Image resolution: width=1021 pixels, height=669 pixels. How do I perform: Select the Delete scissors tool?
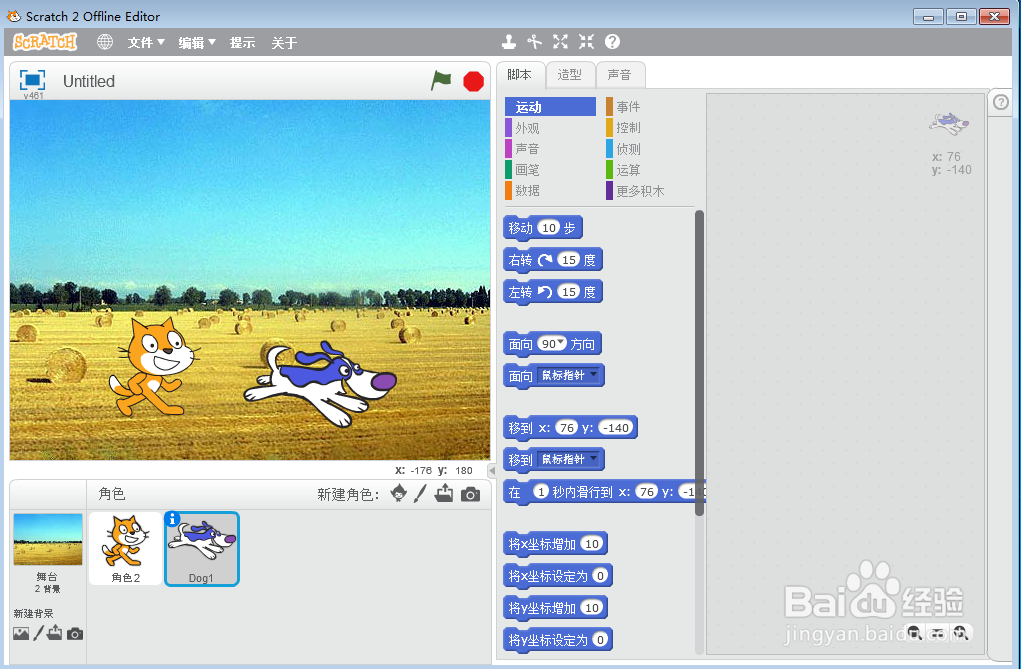point(535,42)
